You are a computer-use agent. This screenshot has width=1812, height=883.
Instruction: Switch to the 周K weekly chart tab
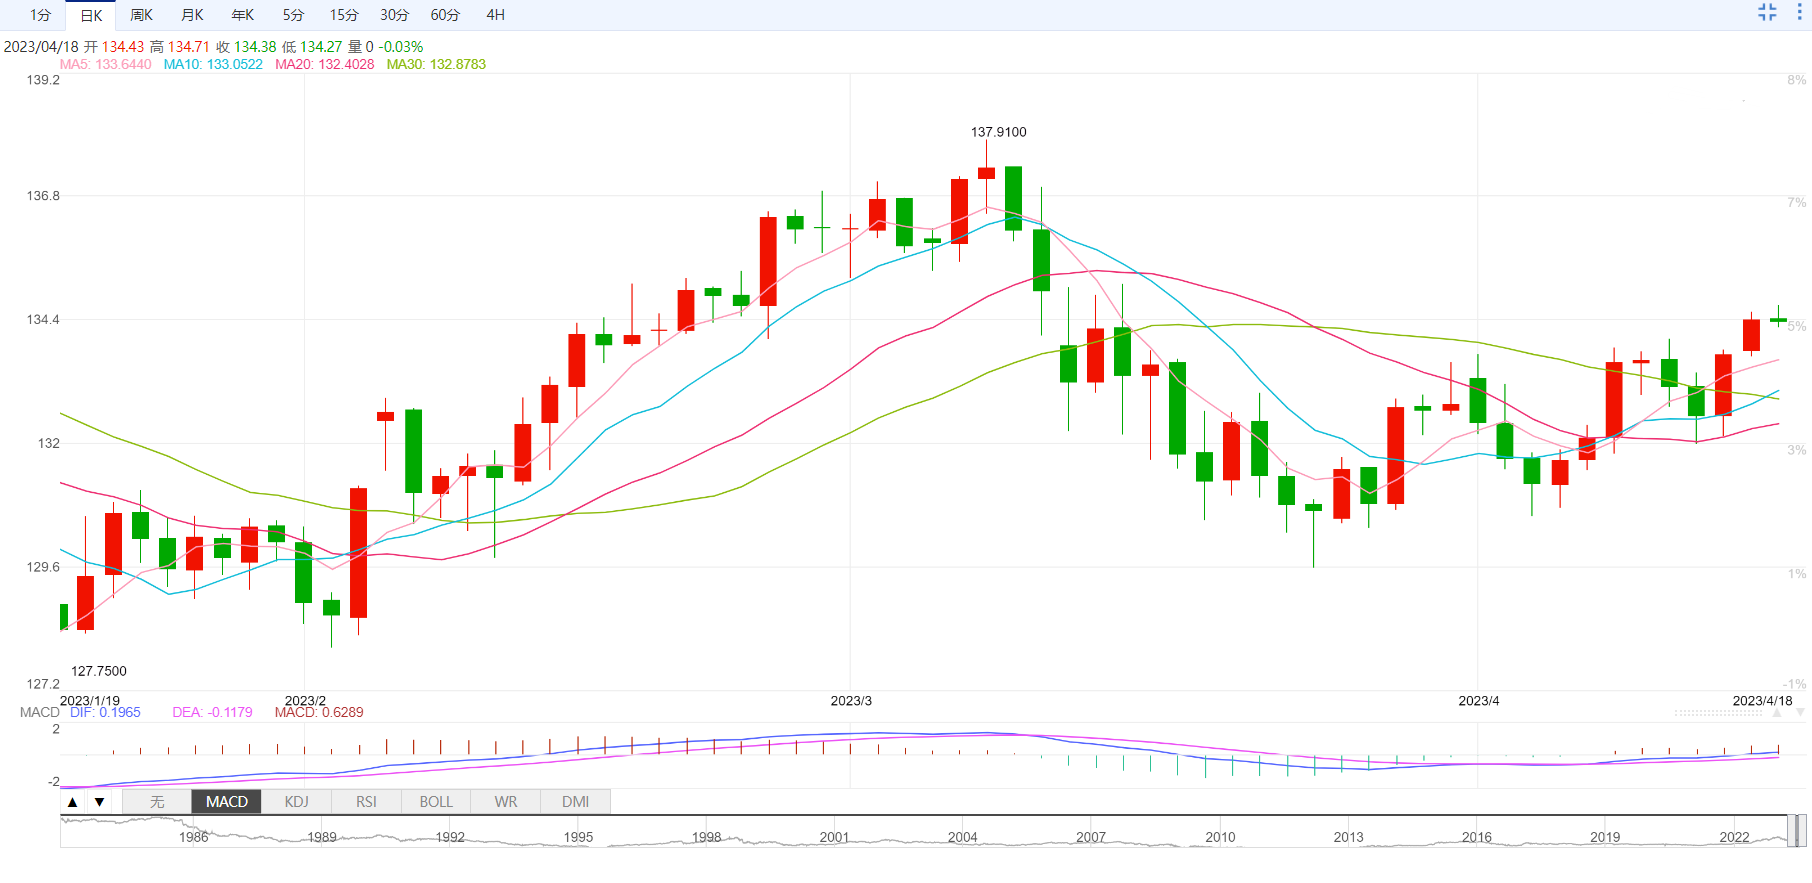click(142, 15)
